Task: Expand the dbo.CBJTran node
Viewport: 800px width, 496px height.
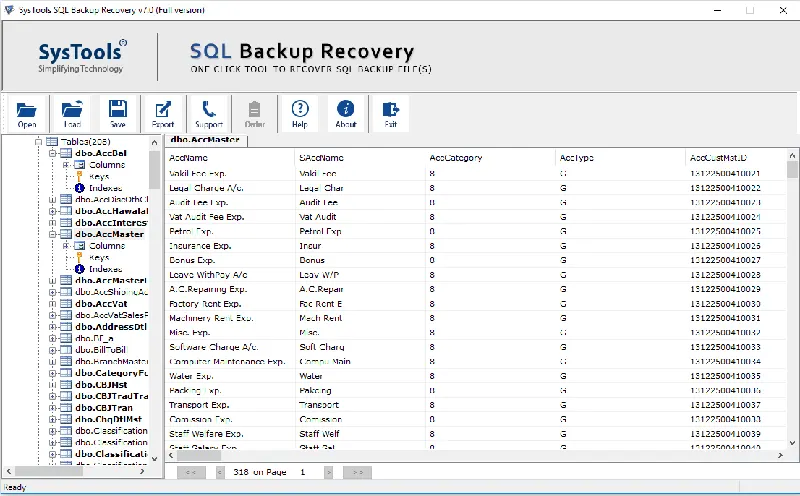Action: point(52,408)
